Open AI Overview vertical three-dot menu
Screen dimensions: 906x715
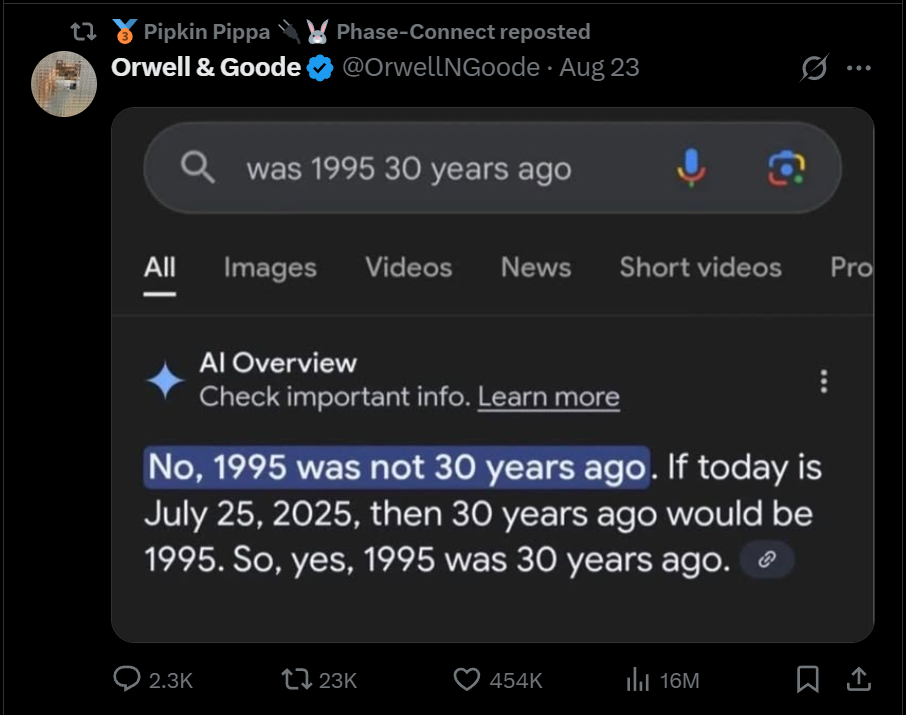[x=824, y=381]
